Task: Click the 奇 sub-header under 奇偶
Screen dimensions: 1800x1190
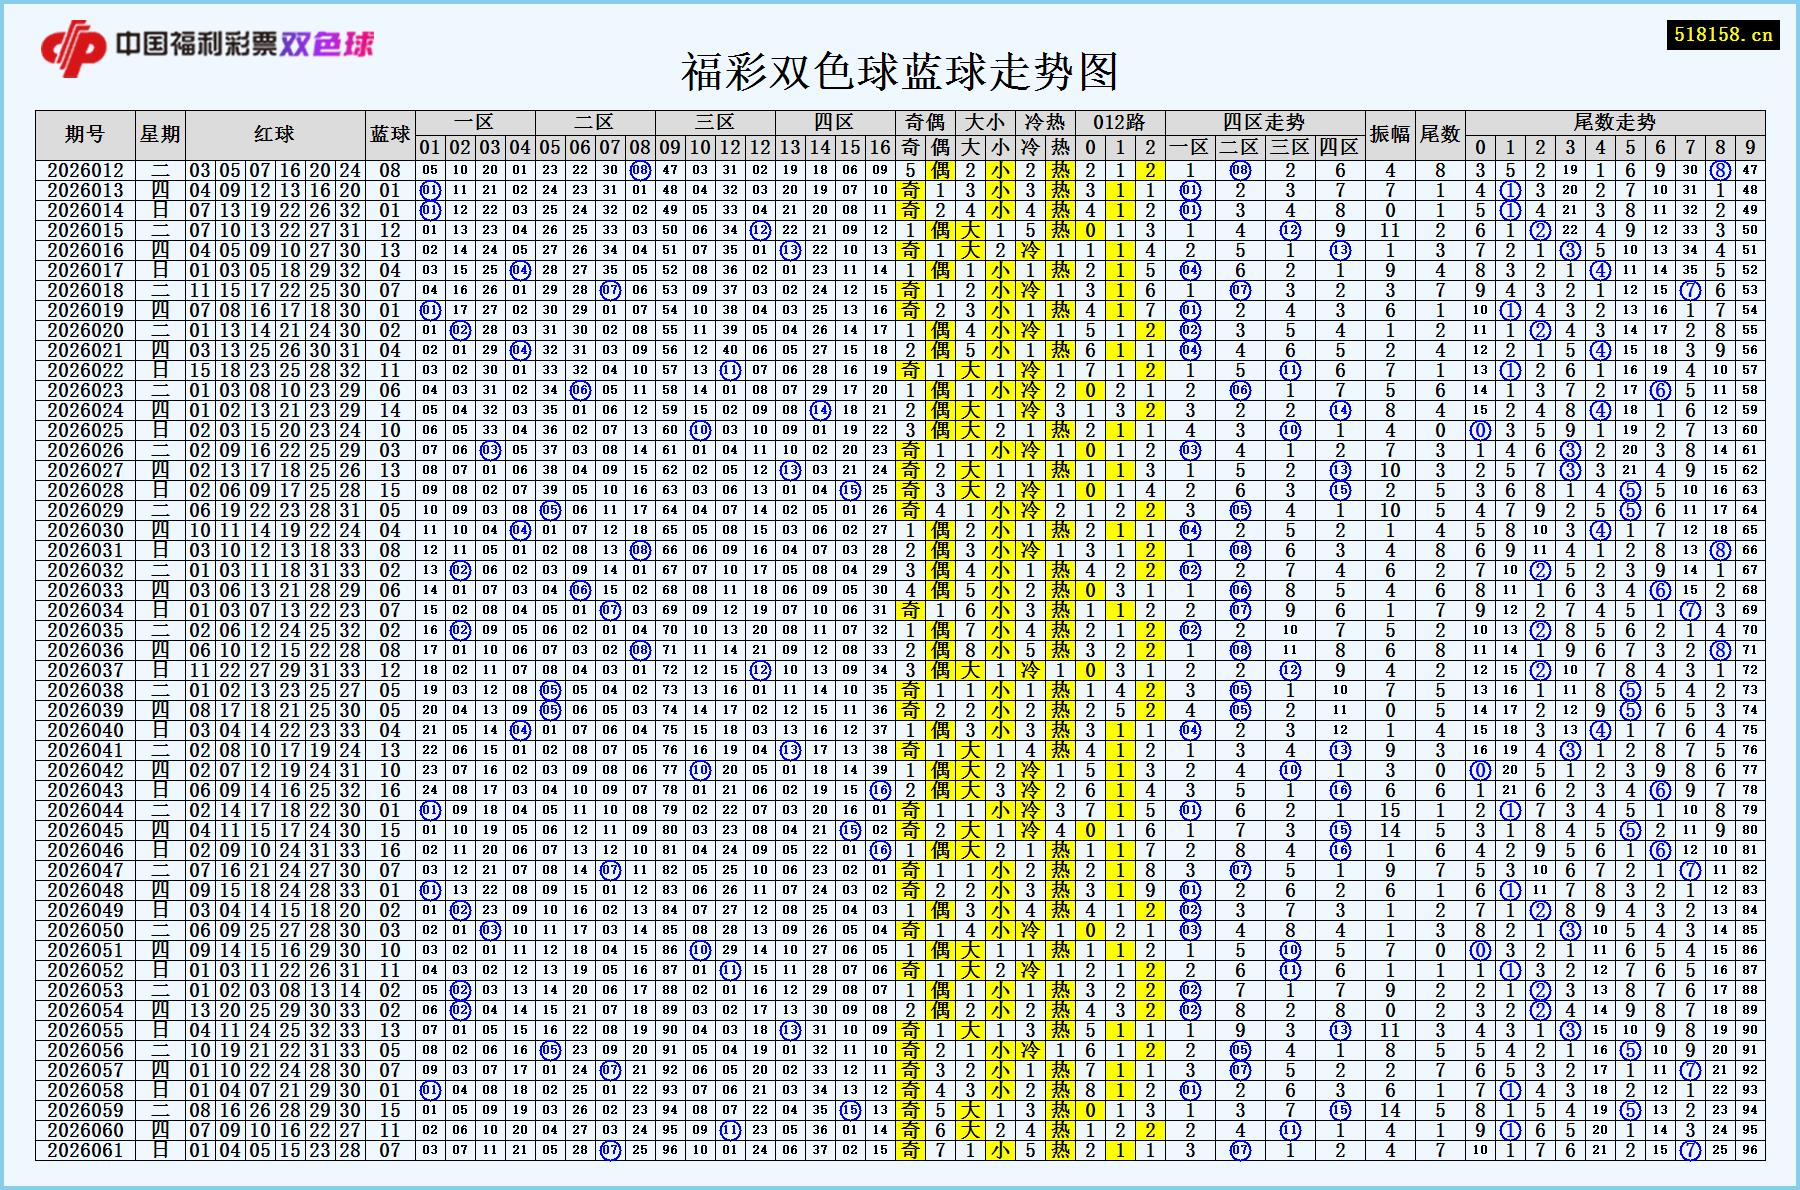Action: 910,148
